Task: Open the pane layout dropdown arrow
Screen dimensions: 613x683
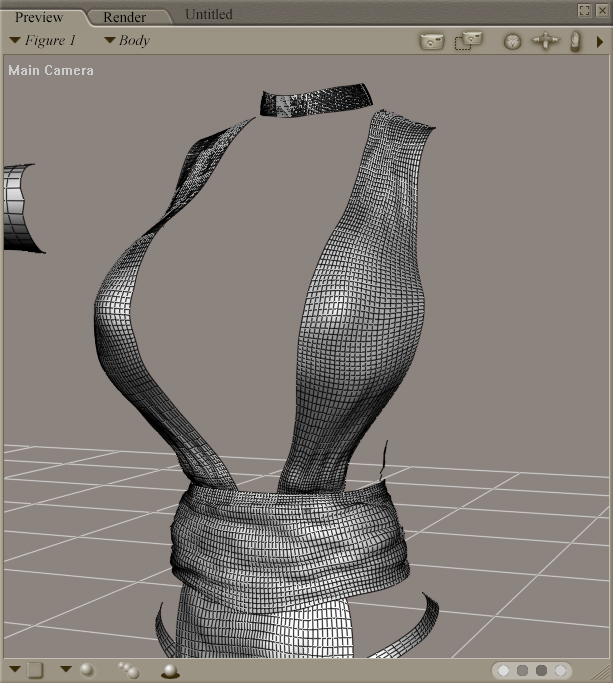Action: pyautogui.click(x=15, y=669)
